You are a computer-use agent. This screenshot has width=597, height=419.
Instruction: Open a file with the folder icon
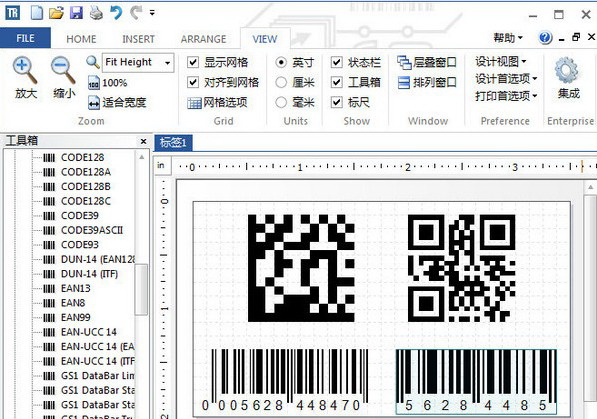56,13
